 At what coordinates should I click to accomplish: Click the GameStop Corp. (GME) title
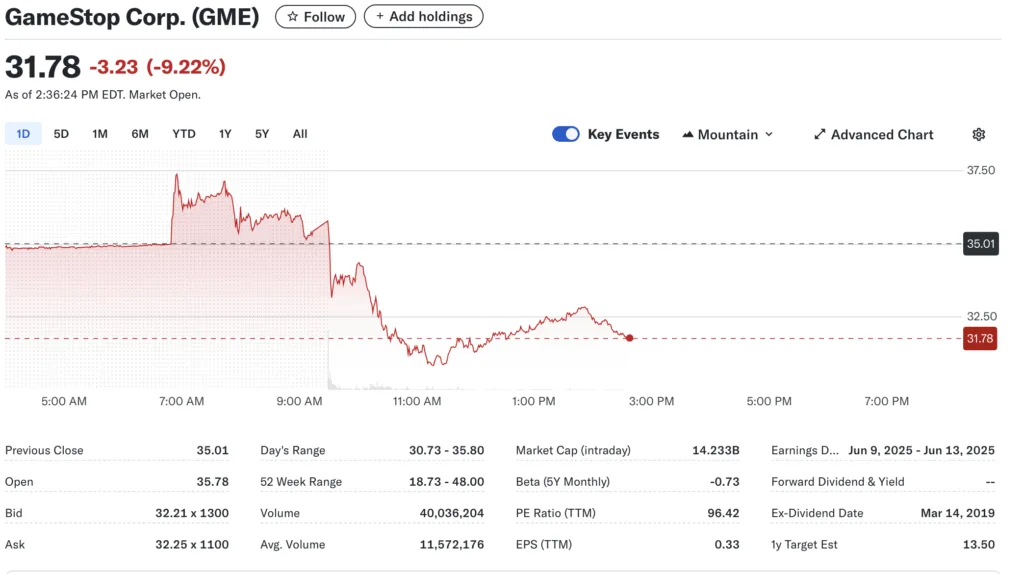point(132,16)
